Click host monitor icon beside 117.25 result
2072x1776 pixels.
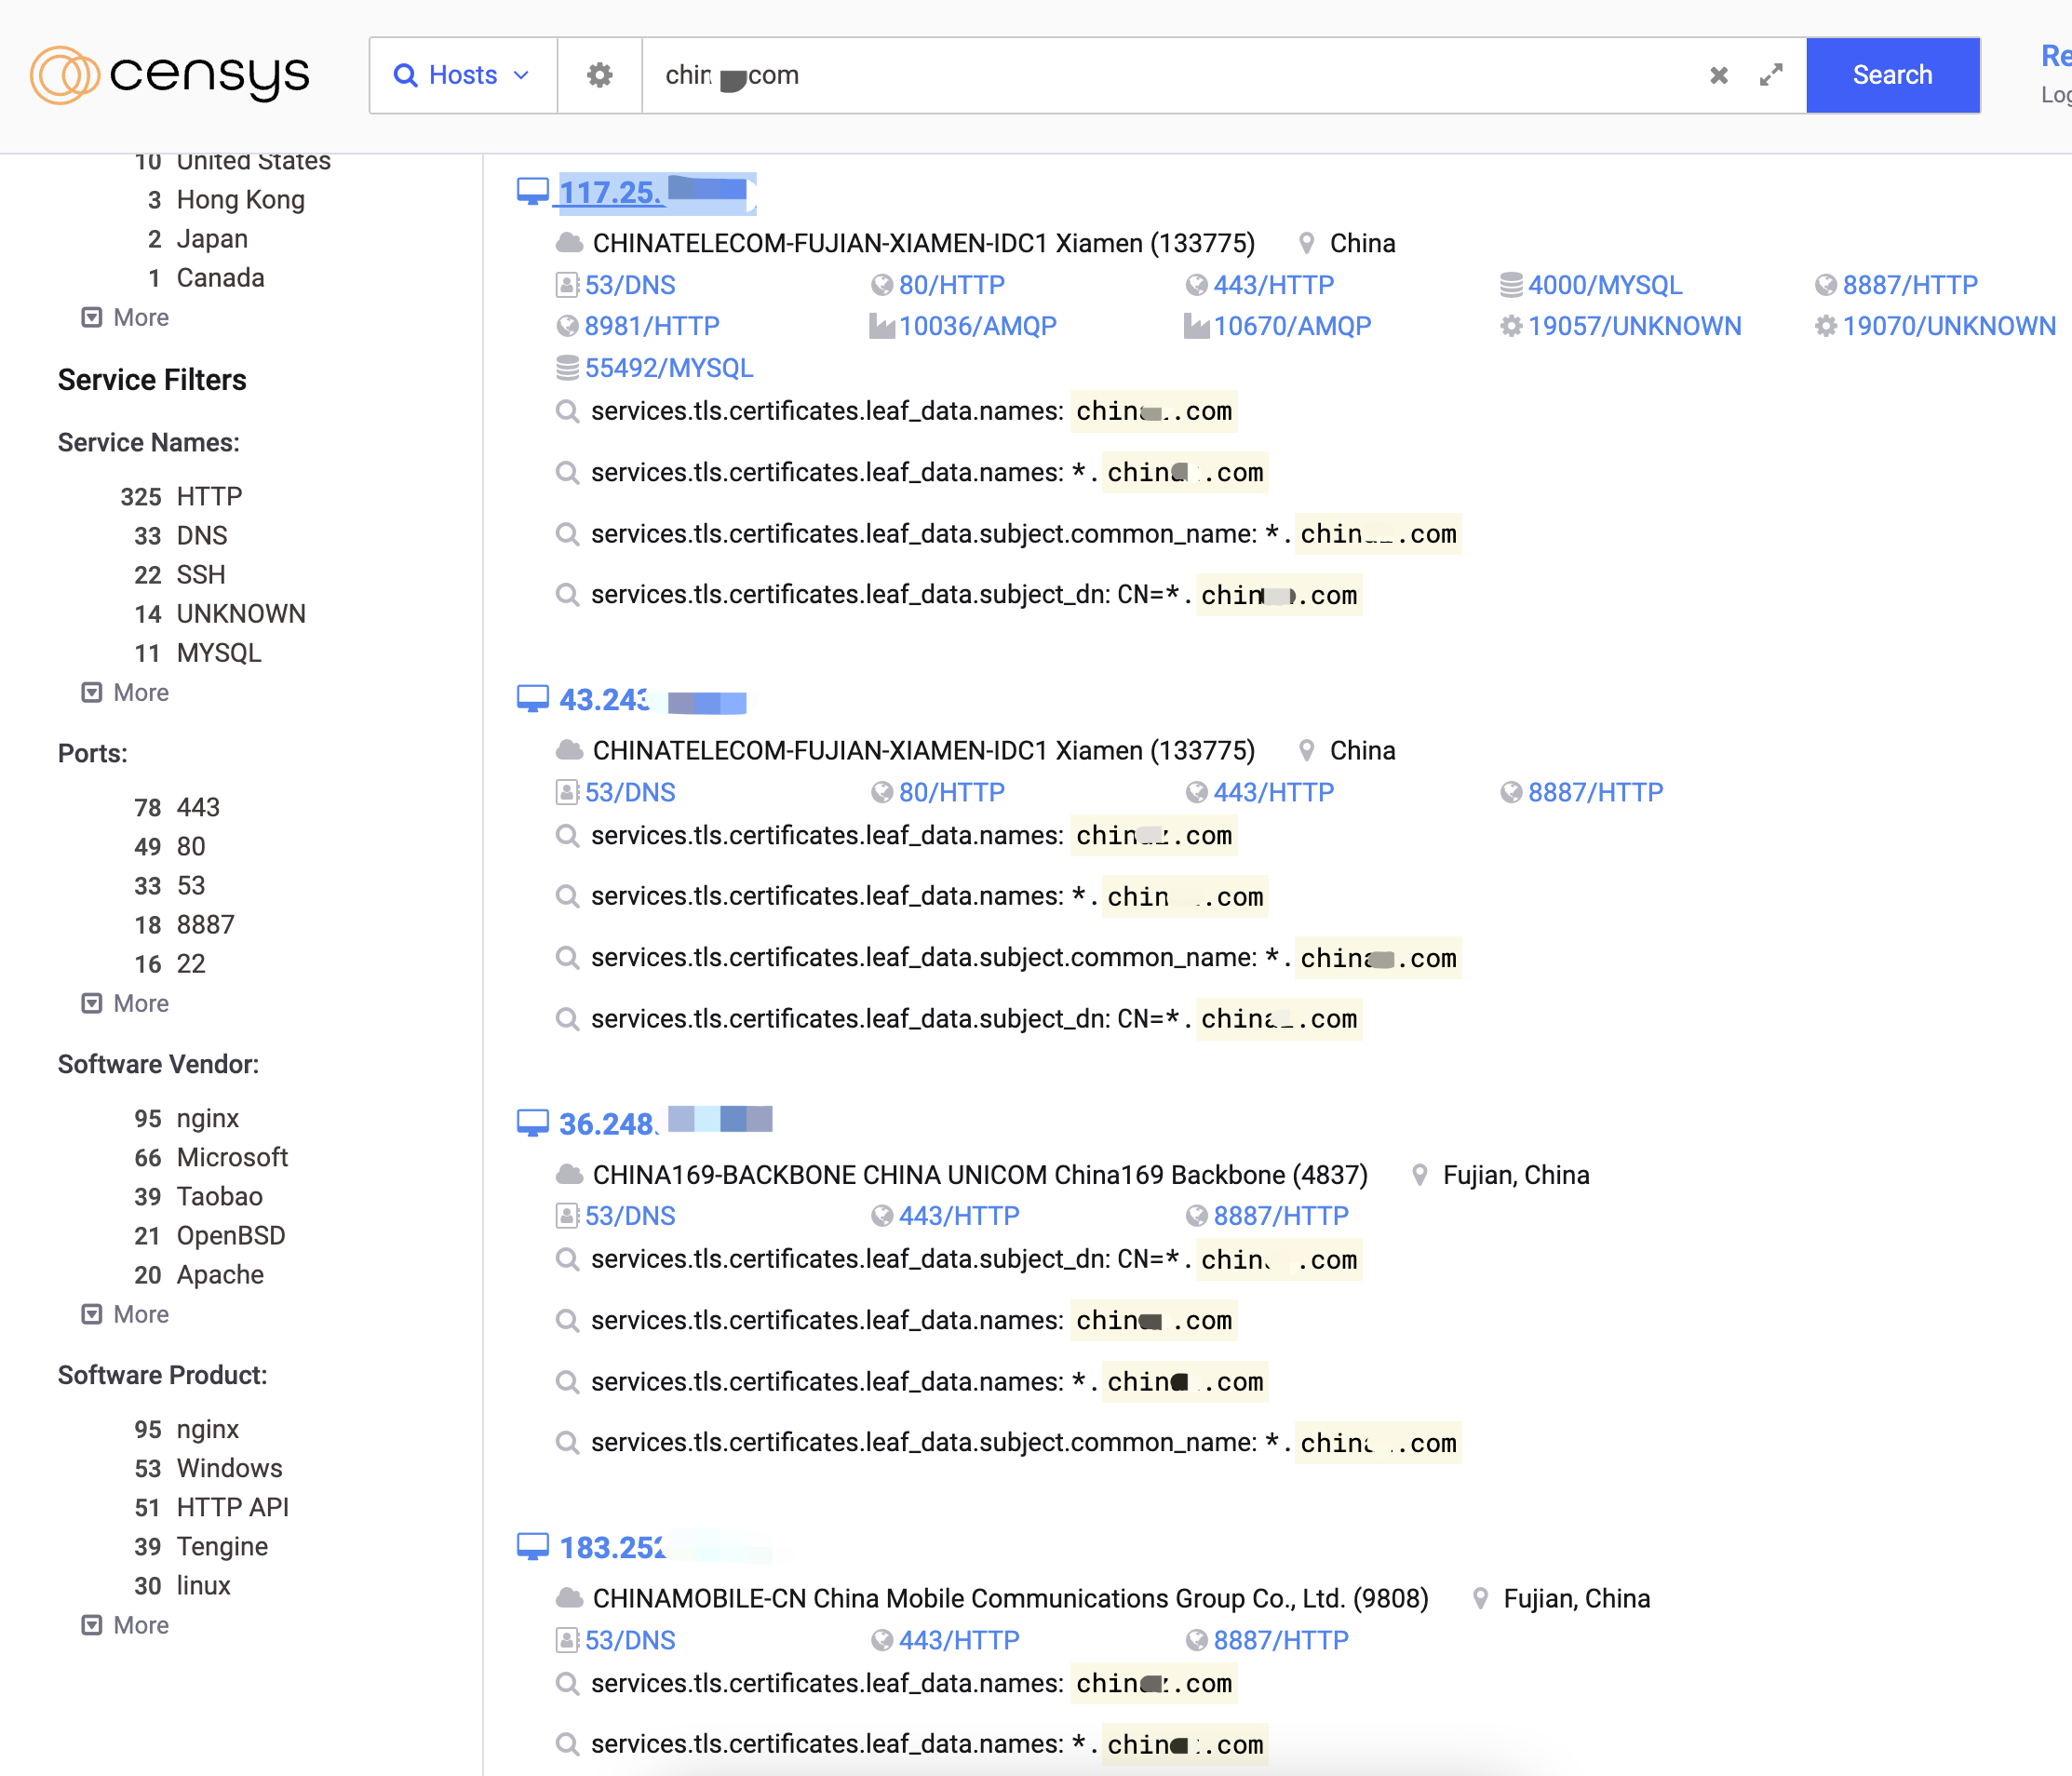[532, 191]
